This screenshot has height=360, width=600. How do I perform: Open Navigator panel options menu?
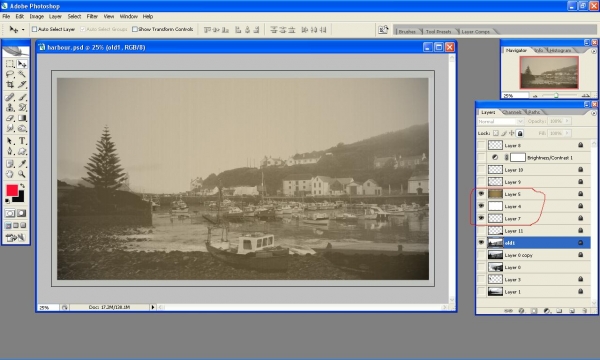(593, 51)
